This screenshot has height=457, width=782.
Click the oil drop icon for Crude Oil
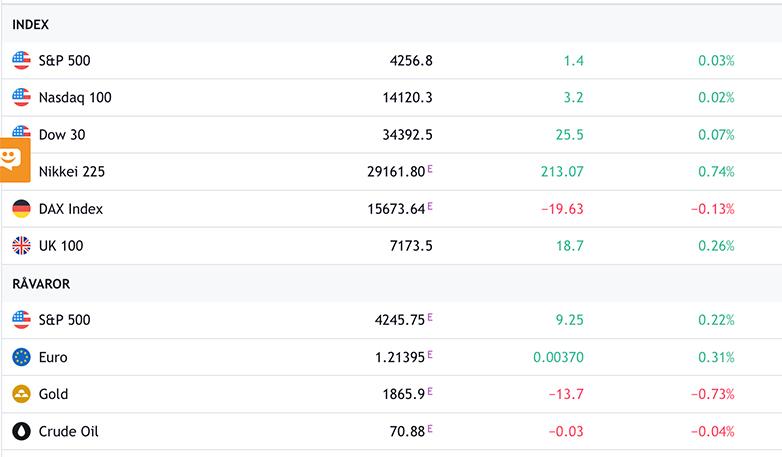point(21,432)
